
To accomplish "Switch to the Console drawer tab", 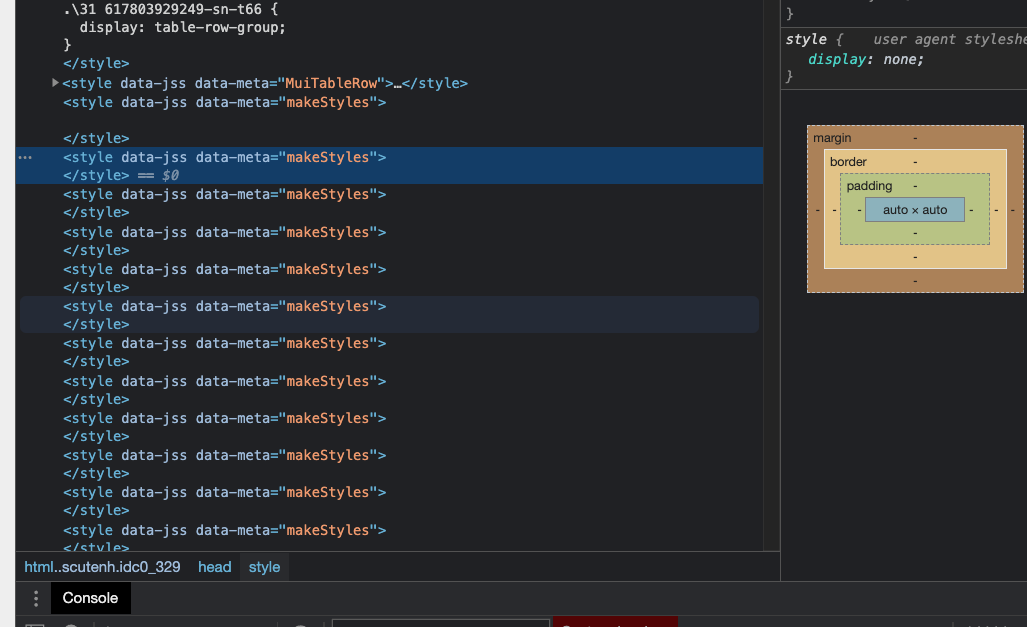I will [x=90, y=597].
